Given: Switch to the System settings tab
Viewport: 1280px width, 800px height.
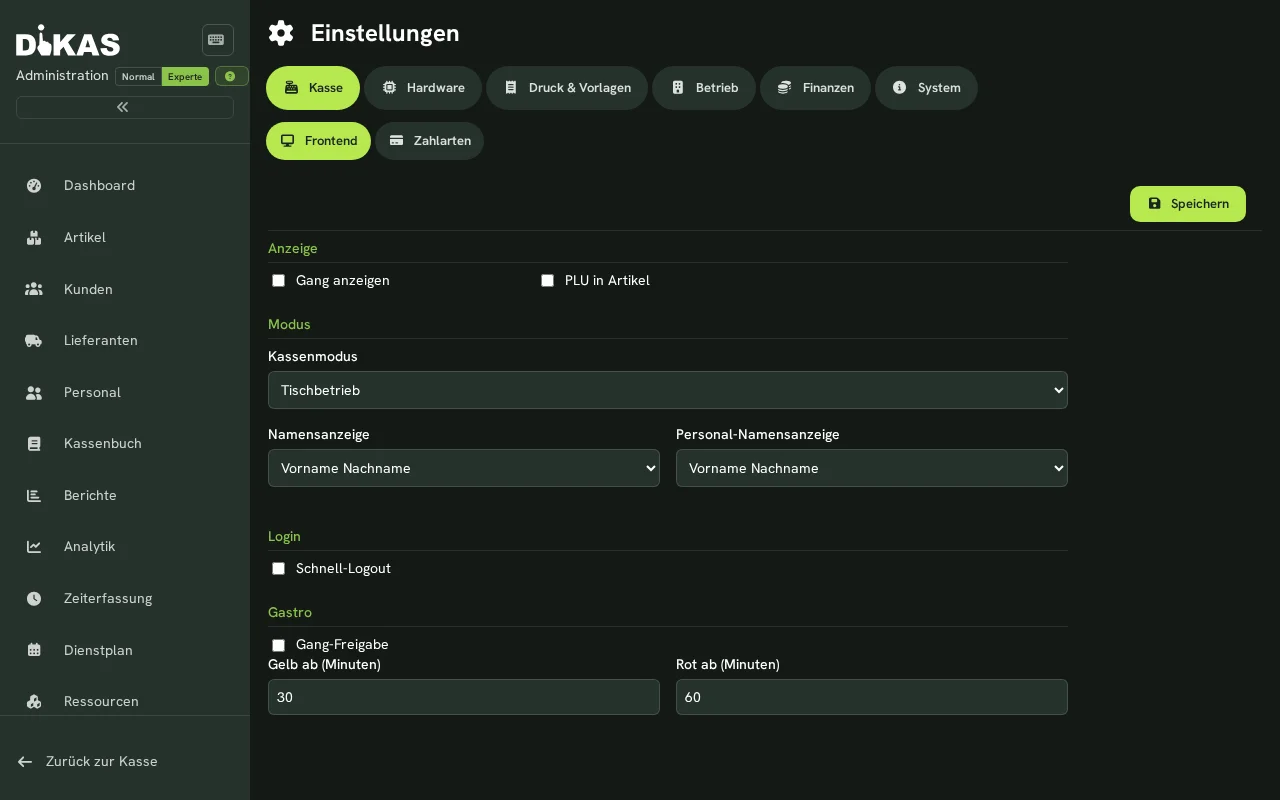Looking at the screenshot, I should pyautogui.click(x=926, y=88).
